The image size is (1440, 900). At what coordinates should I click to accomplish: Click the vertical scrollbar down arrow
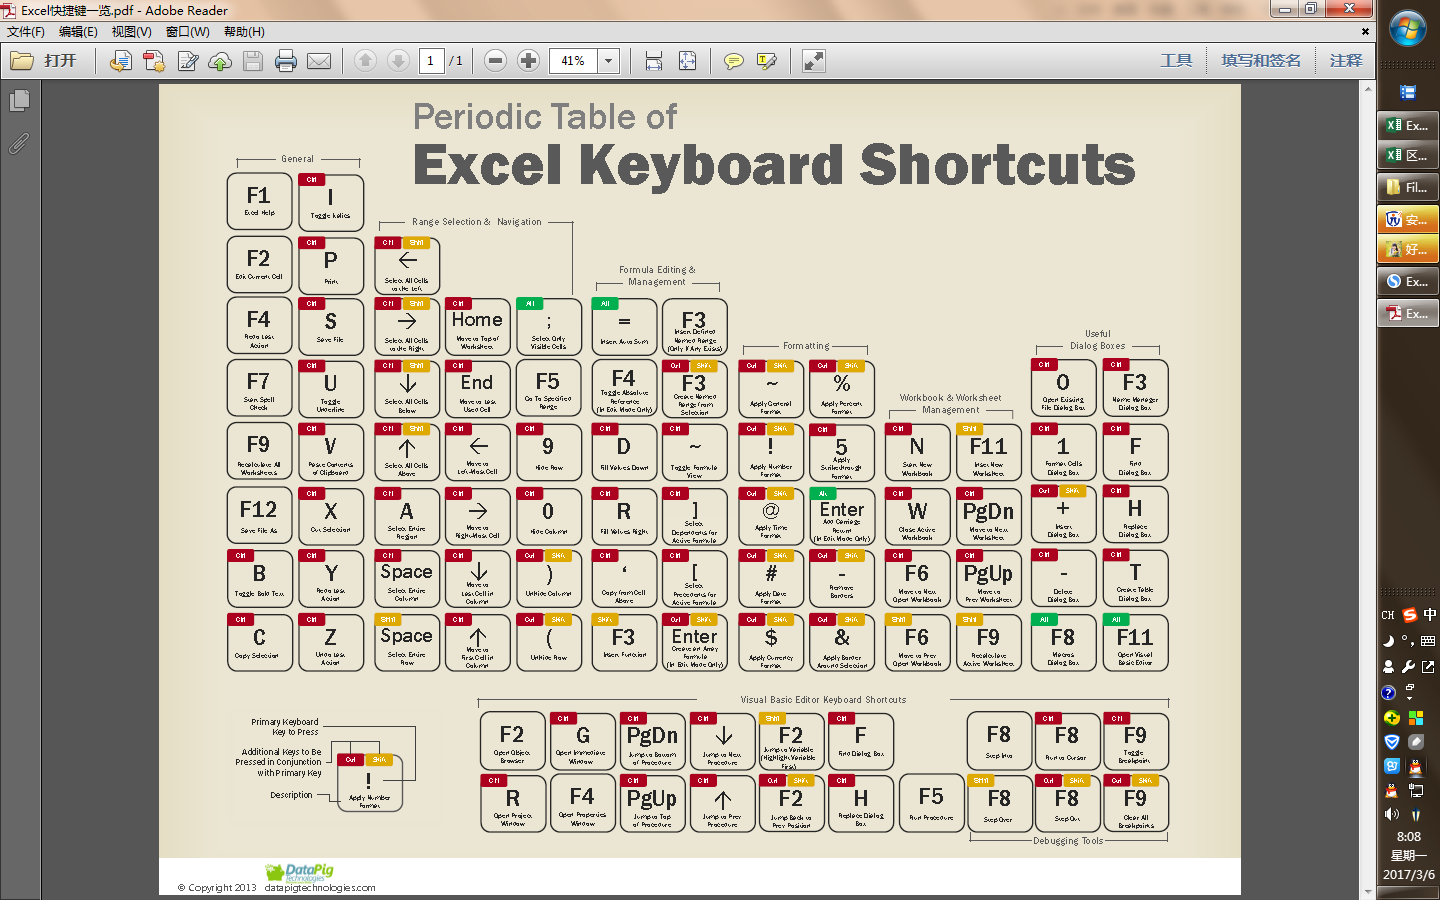(1368, 890)
